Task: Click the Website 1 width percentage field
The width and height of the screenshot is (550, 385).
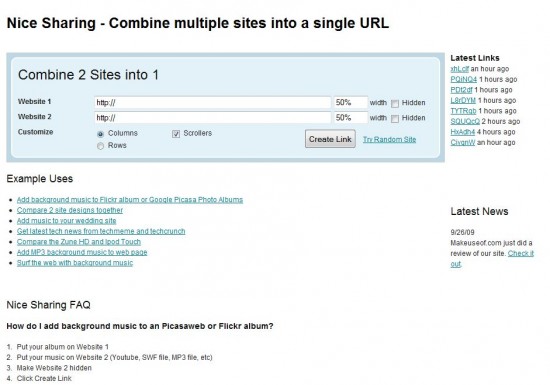Action: tap(350, 102)
